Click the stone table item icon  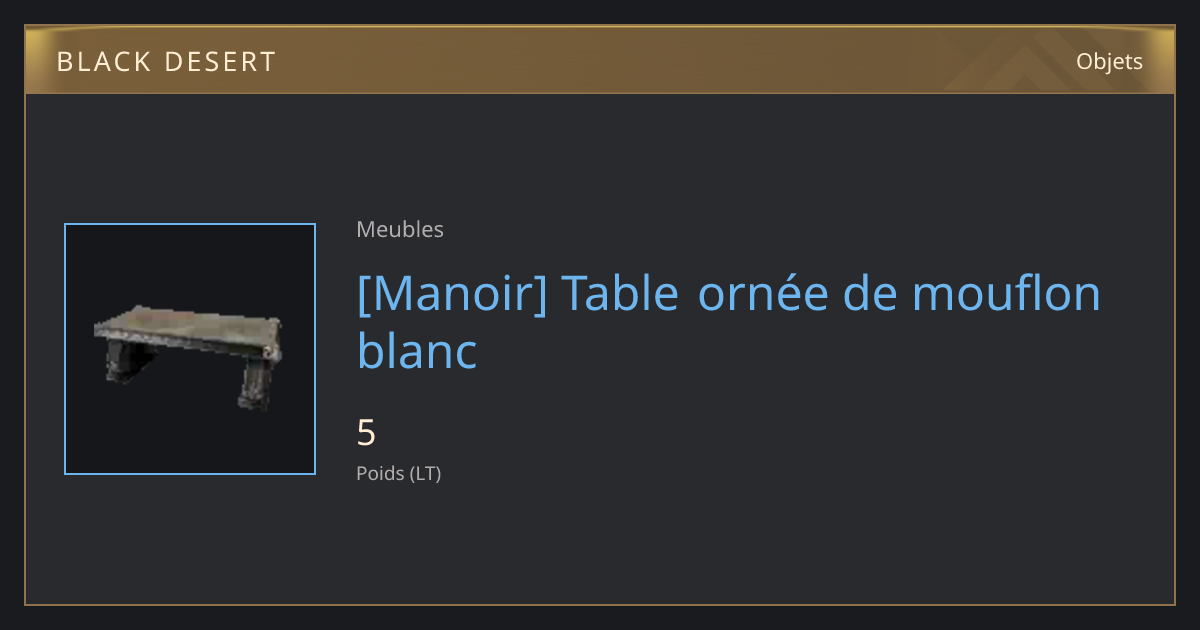coord(189,358)
